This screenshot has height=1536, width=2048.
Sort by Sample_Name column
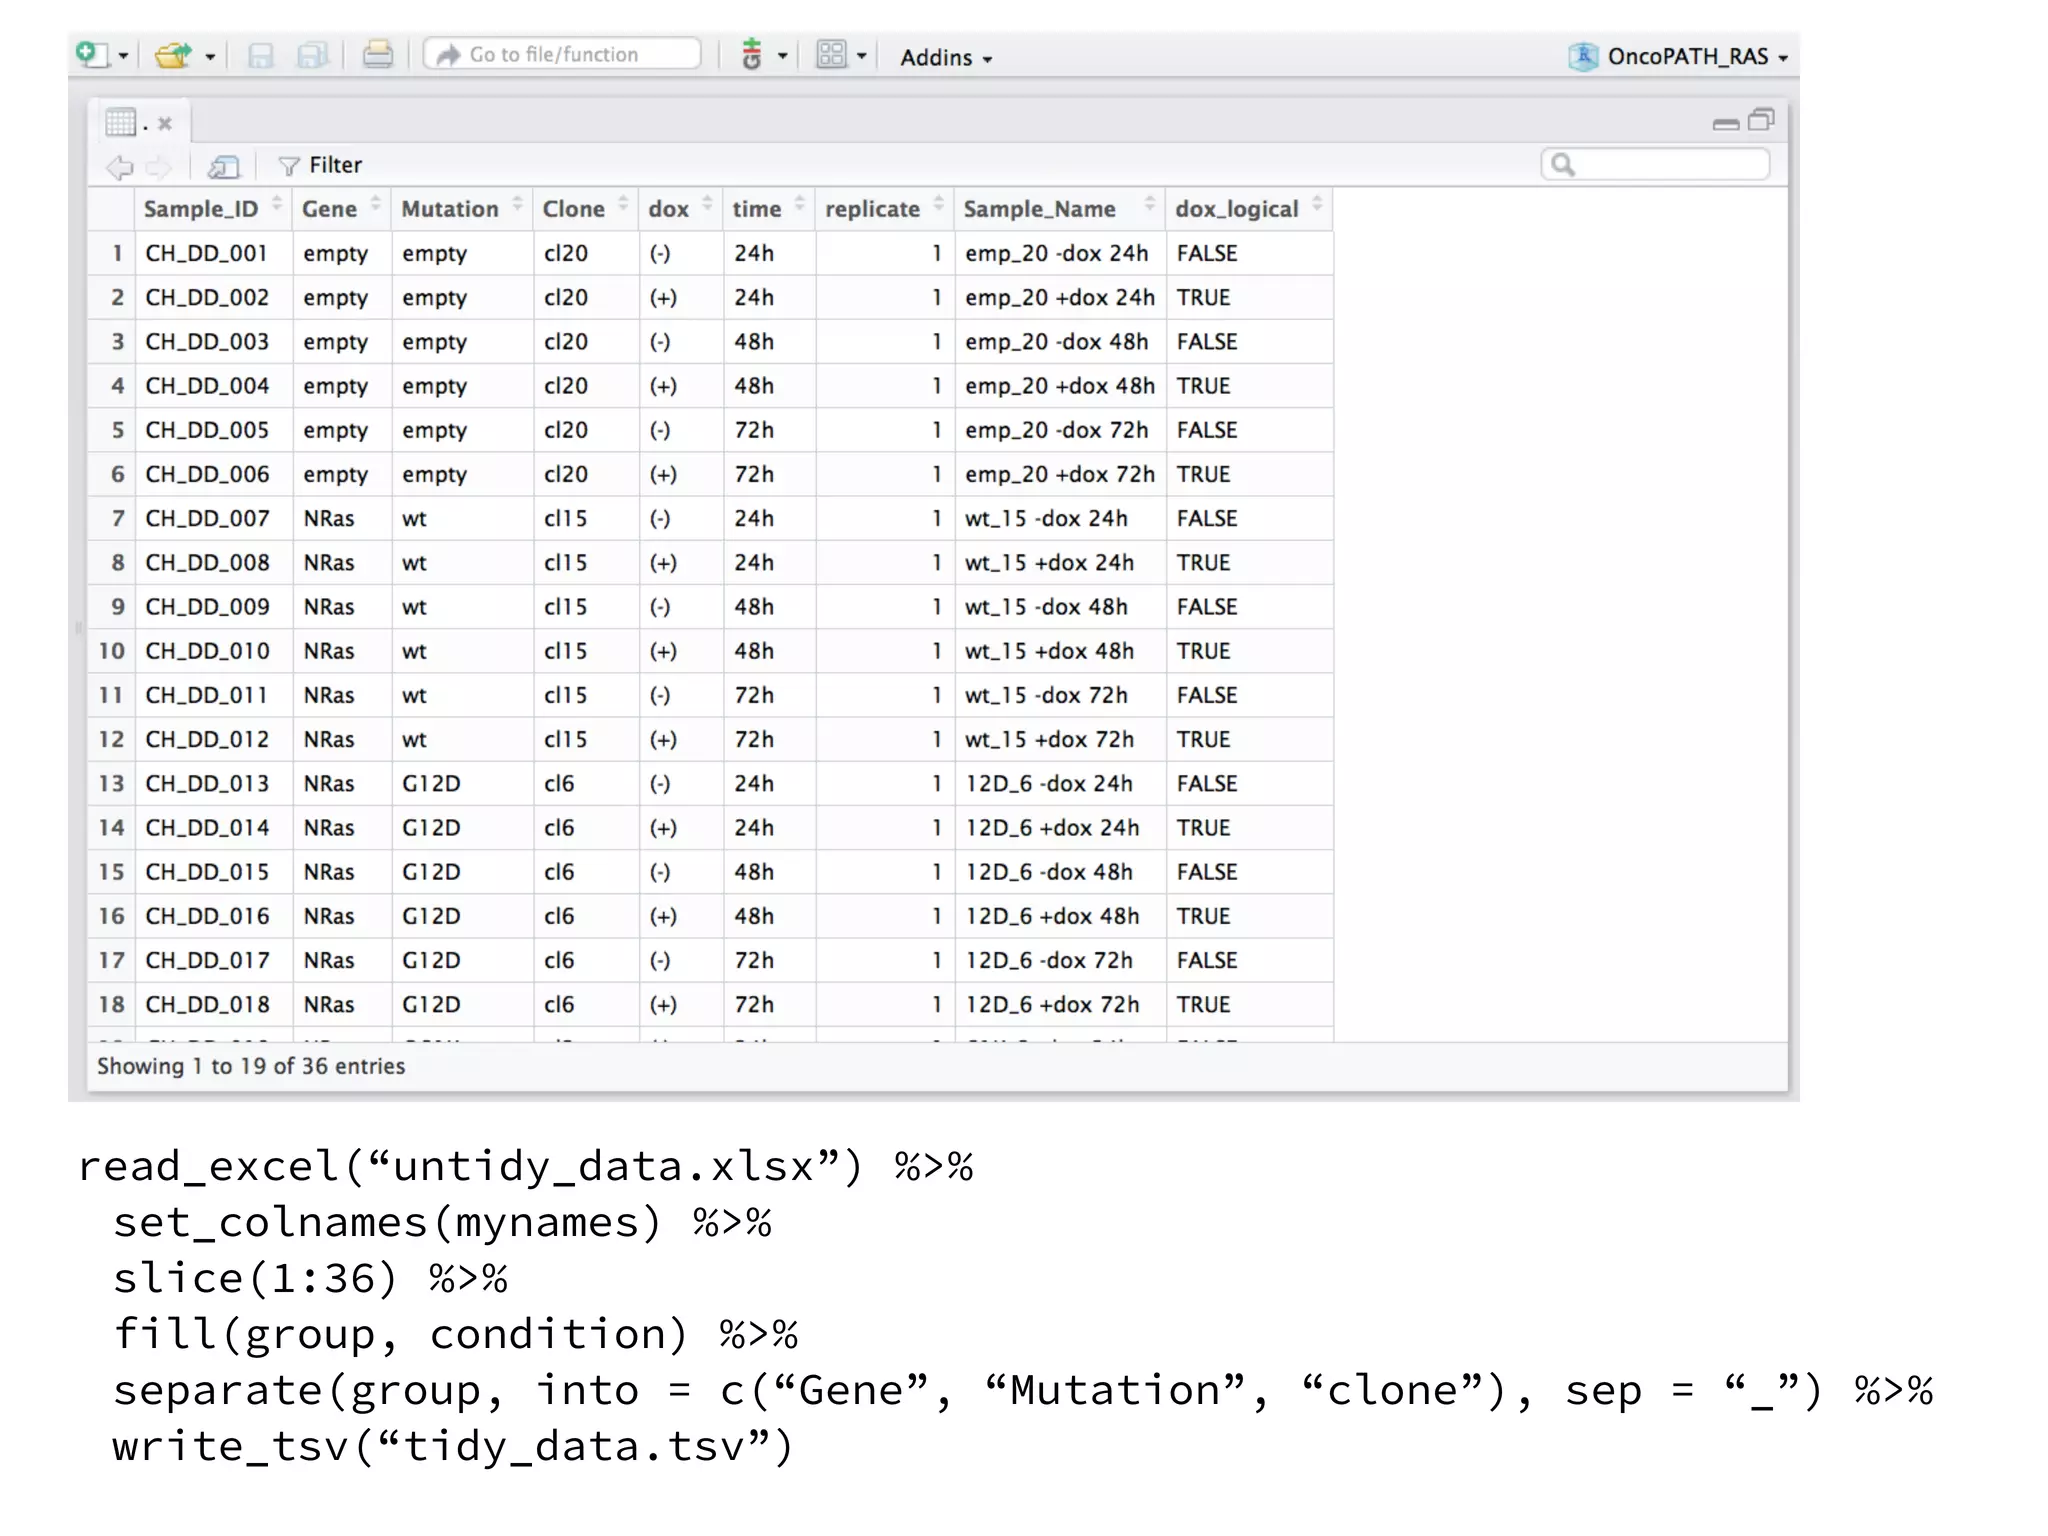1059,209
